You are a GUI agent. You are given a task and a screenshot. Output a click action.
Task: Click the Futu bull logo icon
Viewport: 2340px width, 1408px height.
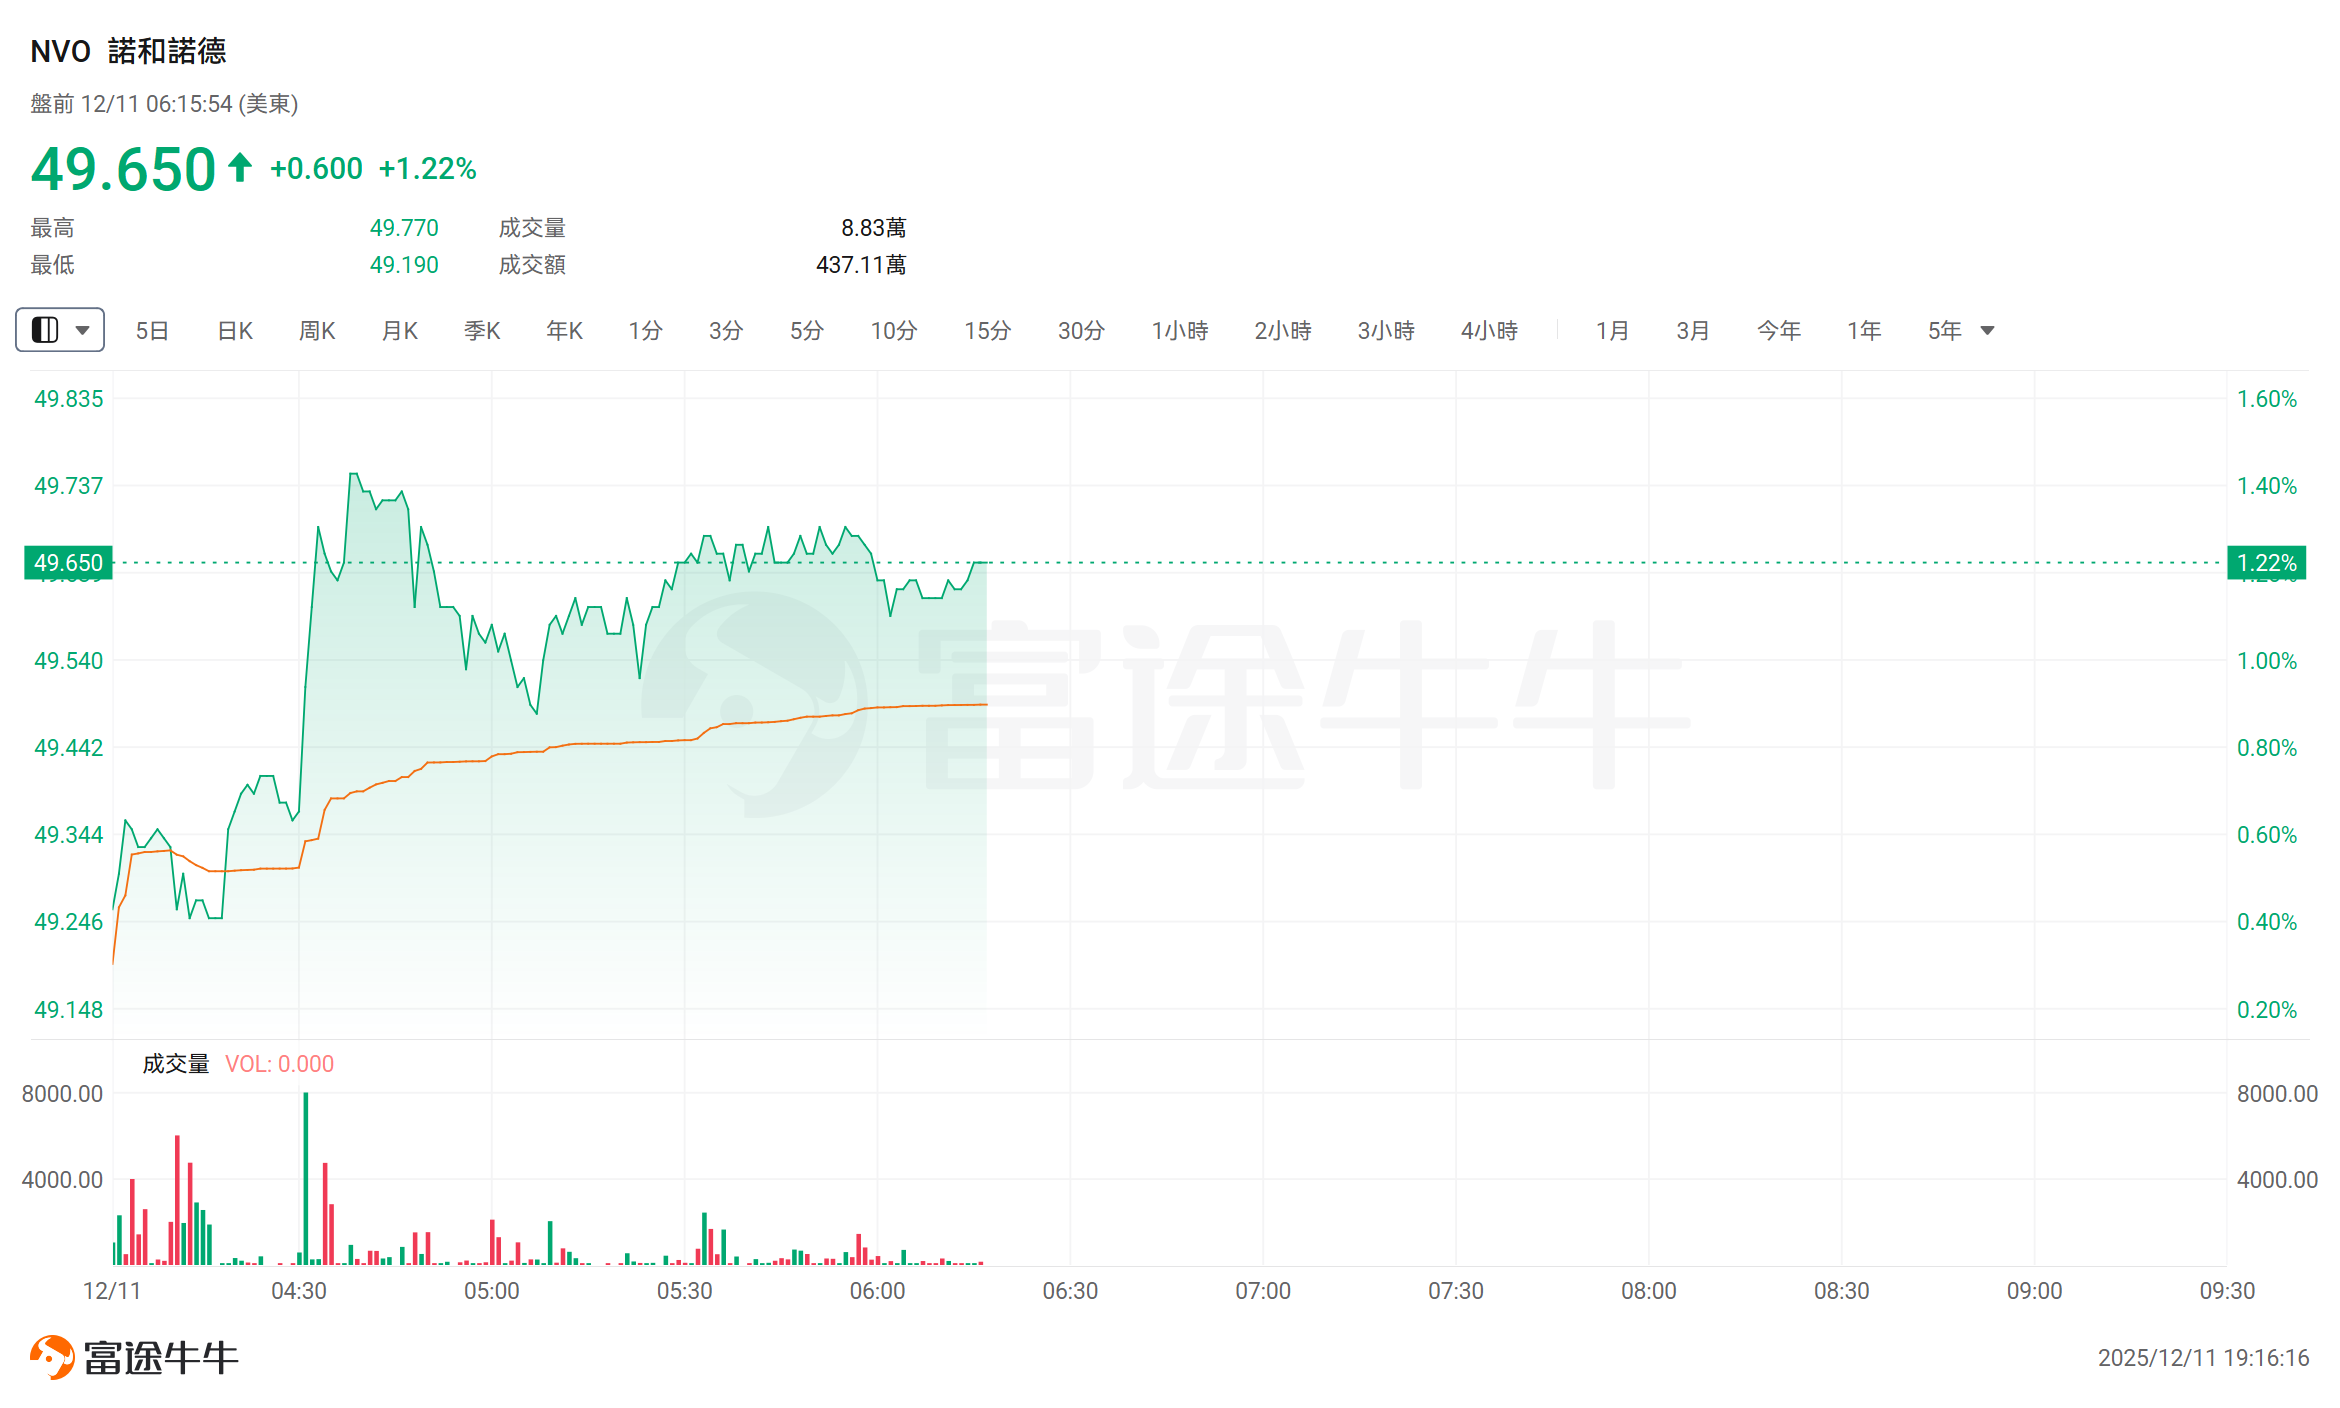click(x=52, y=1357)
